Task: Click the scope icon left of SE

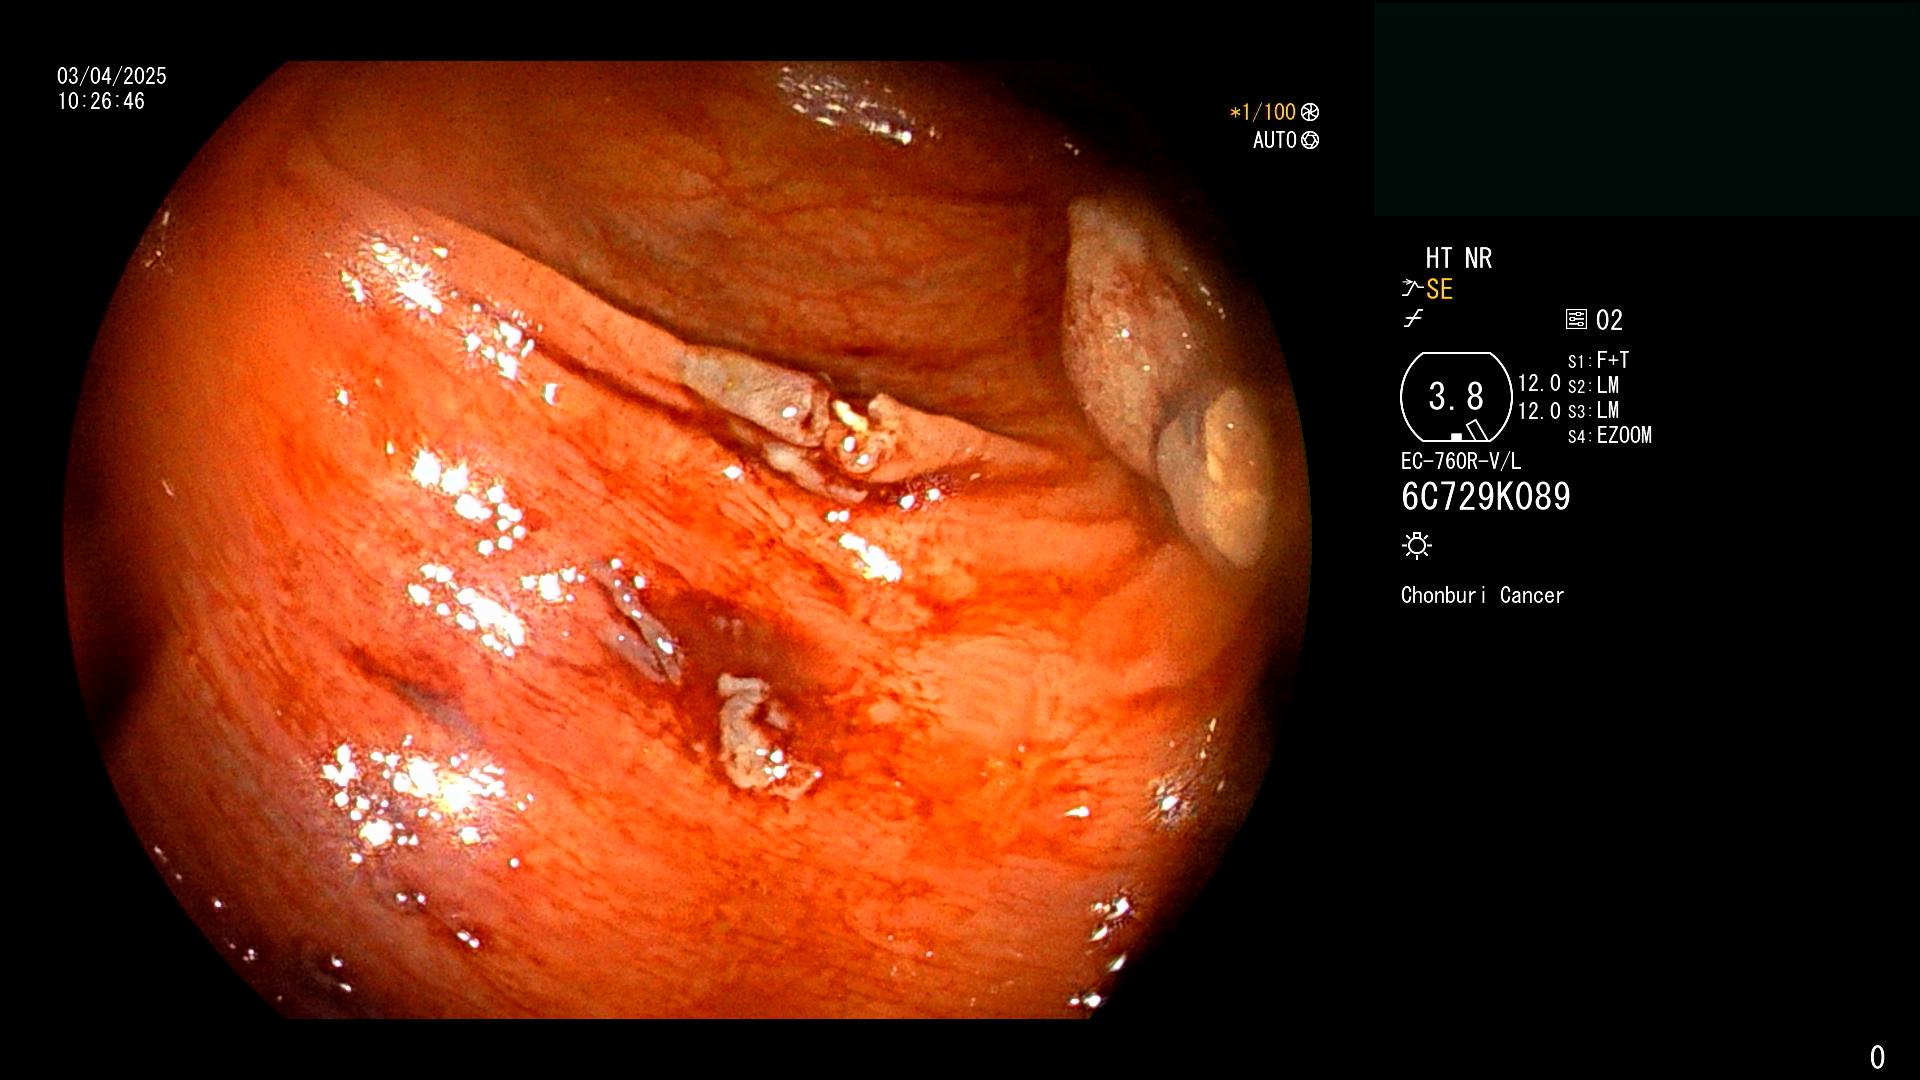Action: click(1412, 288)
